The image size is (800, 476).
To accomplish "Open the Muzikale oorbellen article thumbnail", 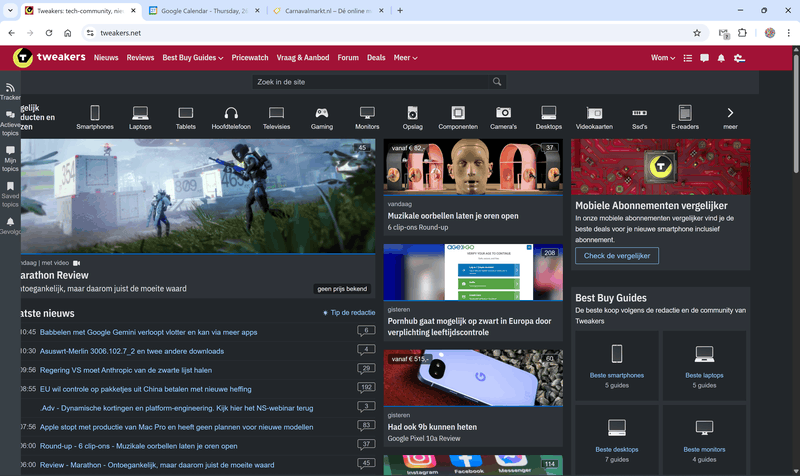I will tap(473, 167).
